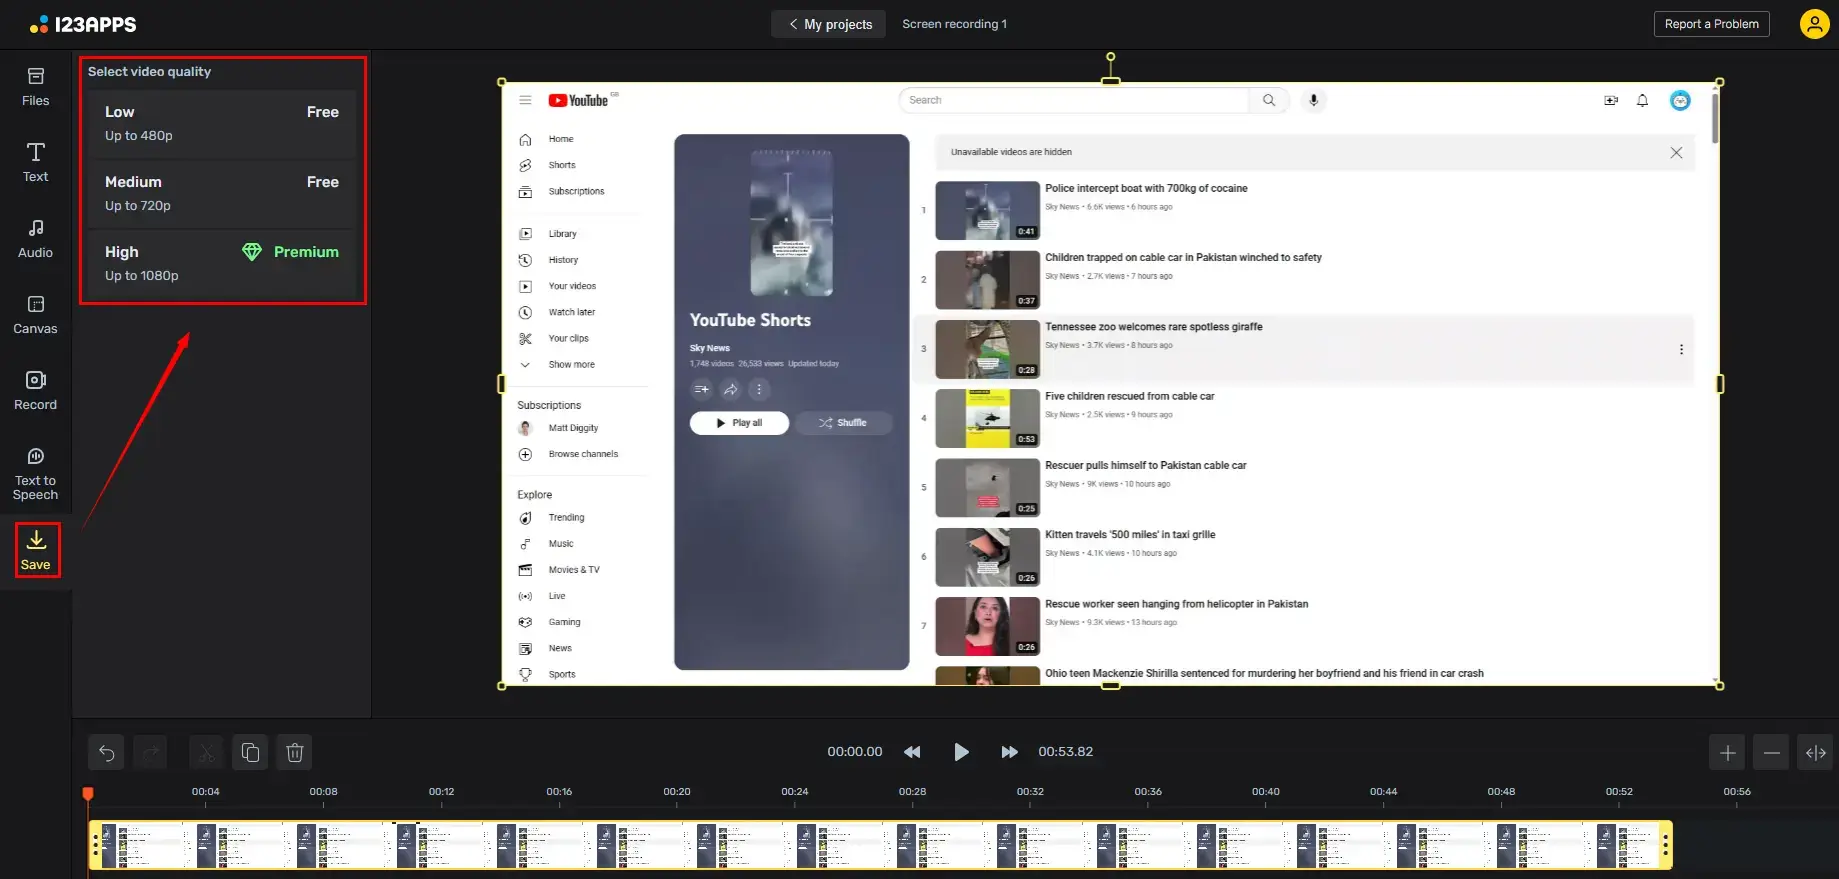Open the Audio panel
This screenshot has height=879, width=1839.
click(35, 239)
